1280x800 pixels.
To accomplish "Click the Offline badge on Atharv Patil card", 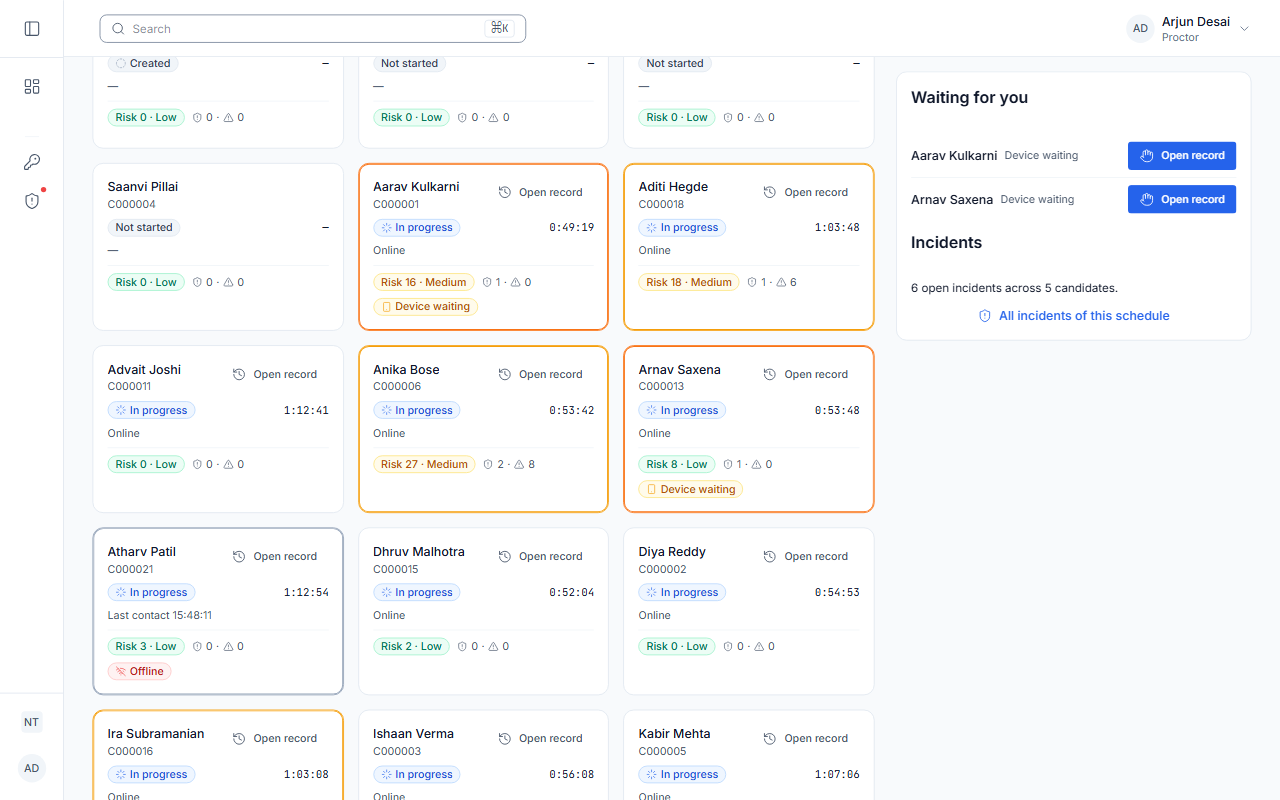I will [140, 672].
